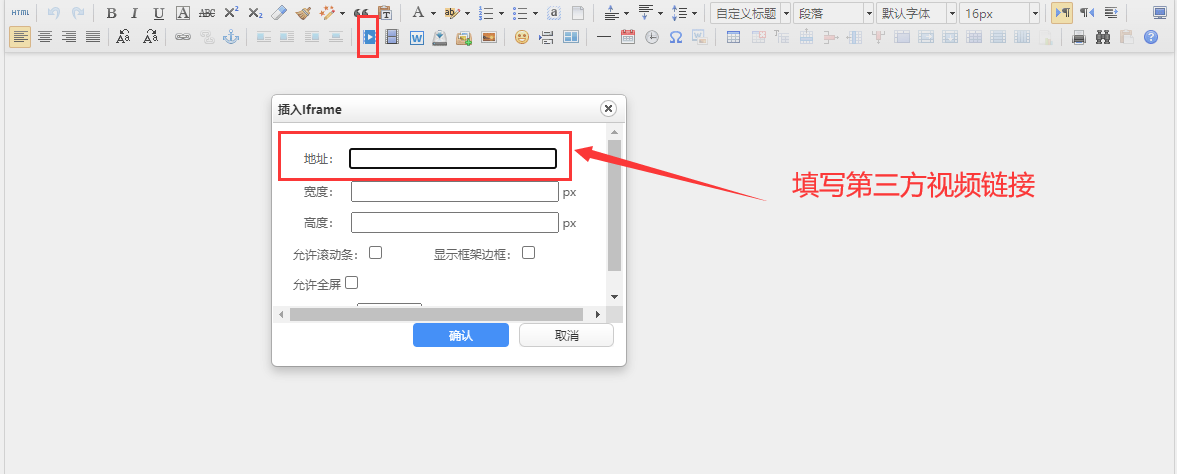Open search and replace binoculars icon
1177x474 pixels.
click(x=1103, y=37)
